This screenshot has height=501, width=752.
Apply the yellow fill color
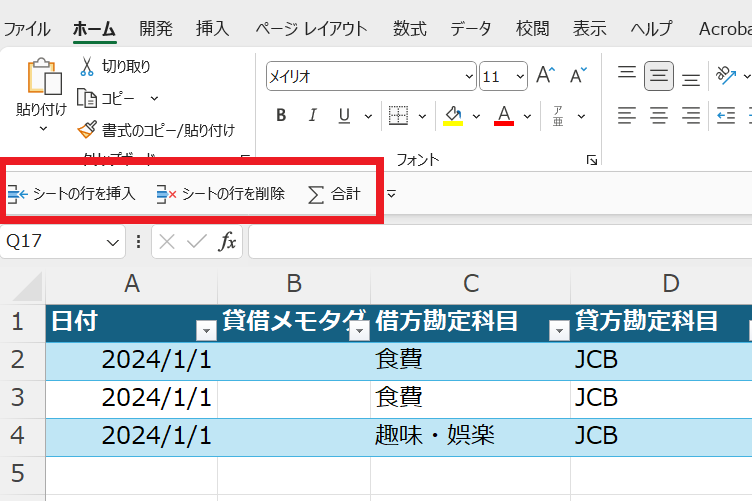453,116
